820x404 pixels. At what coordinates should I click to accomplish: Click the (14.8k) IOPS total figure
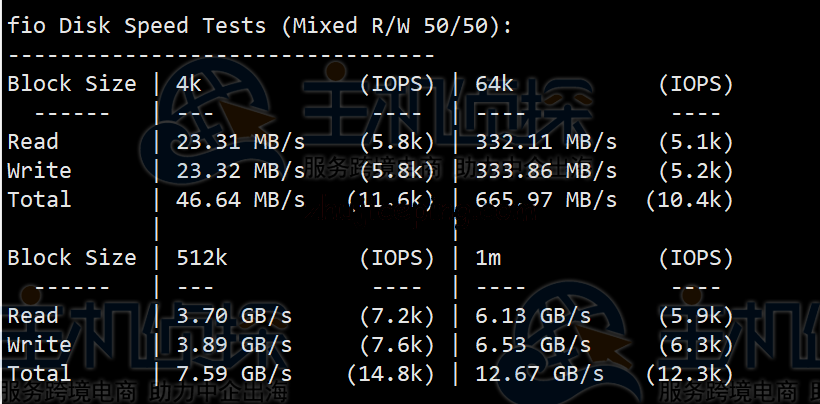coord(391,374)
